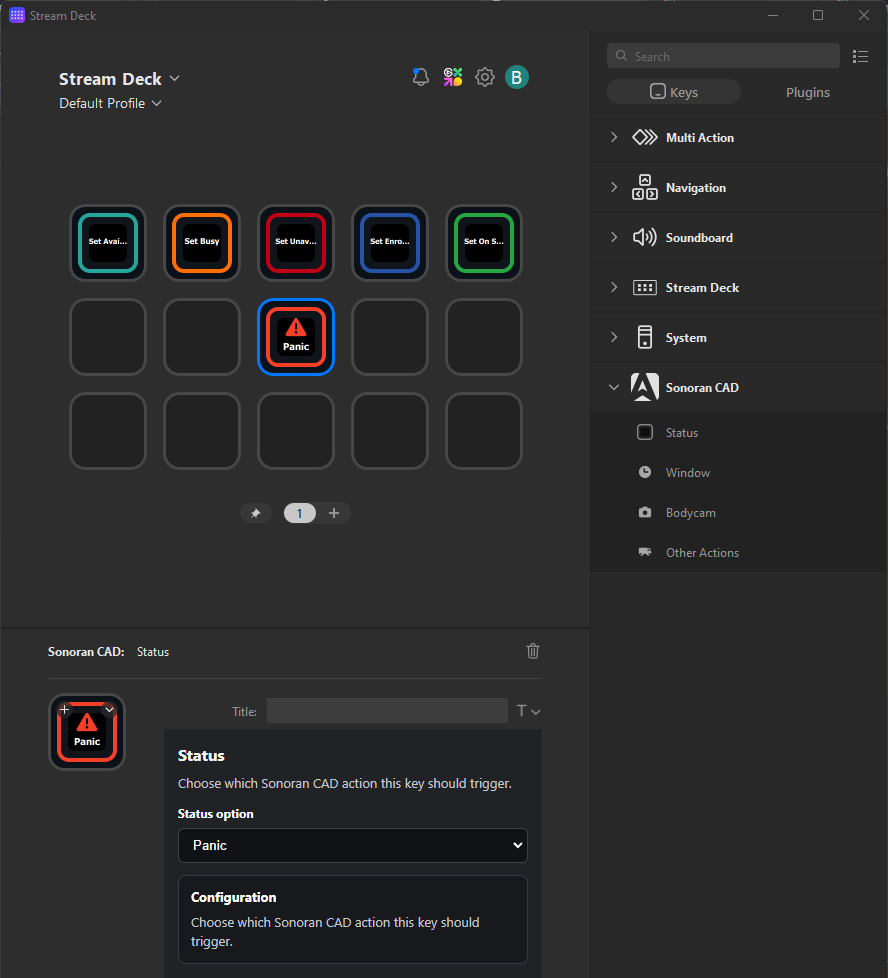The height and width of the screenshot is (978, 888).
Task: Click the notifications bell icon
Action: (421, 77)
